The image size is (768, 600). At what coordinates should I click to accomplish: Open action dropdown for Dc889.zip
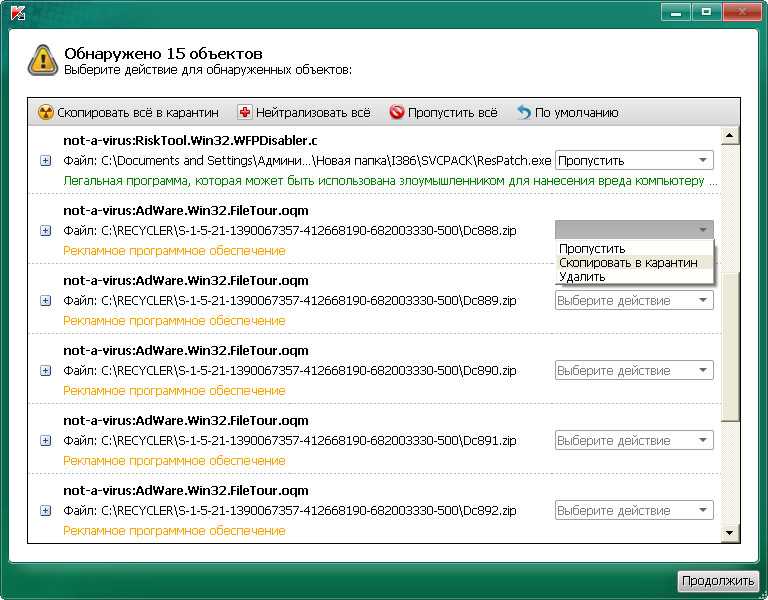(634, 300)
